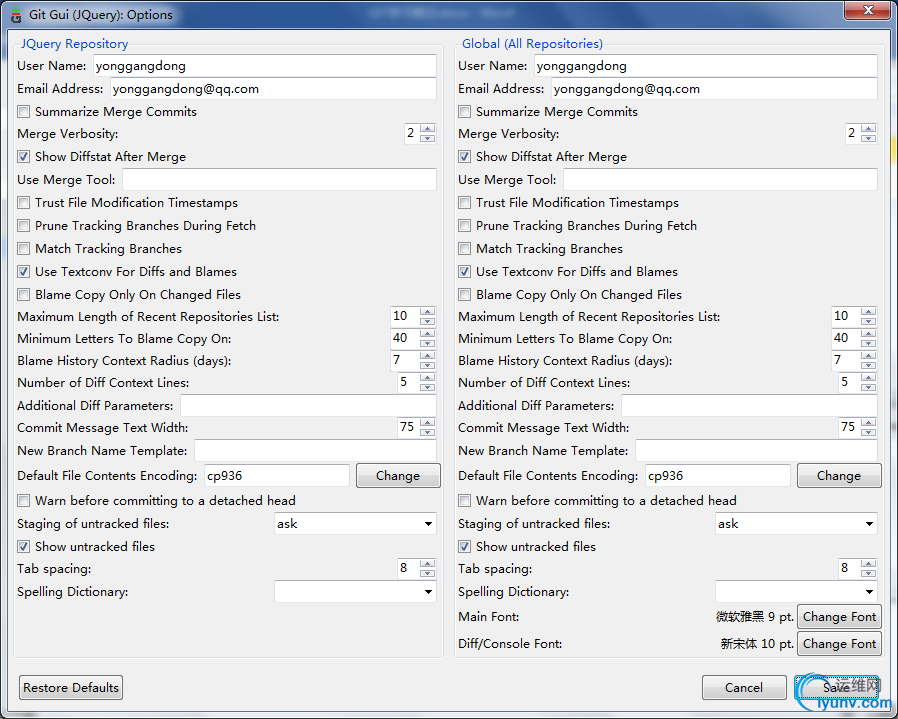Click User Name field in Global
Image resolution: width=898 pixels, height=719 pixels.
[x=706, y=66]
